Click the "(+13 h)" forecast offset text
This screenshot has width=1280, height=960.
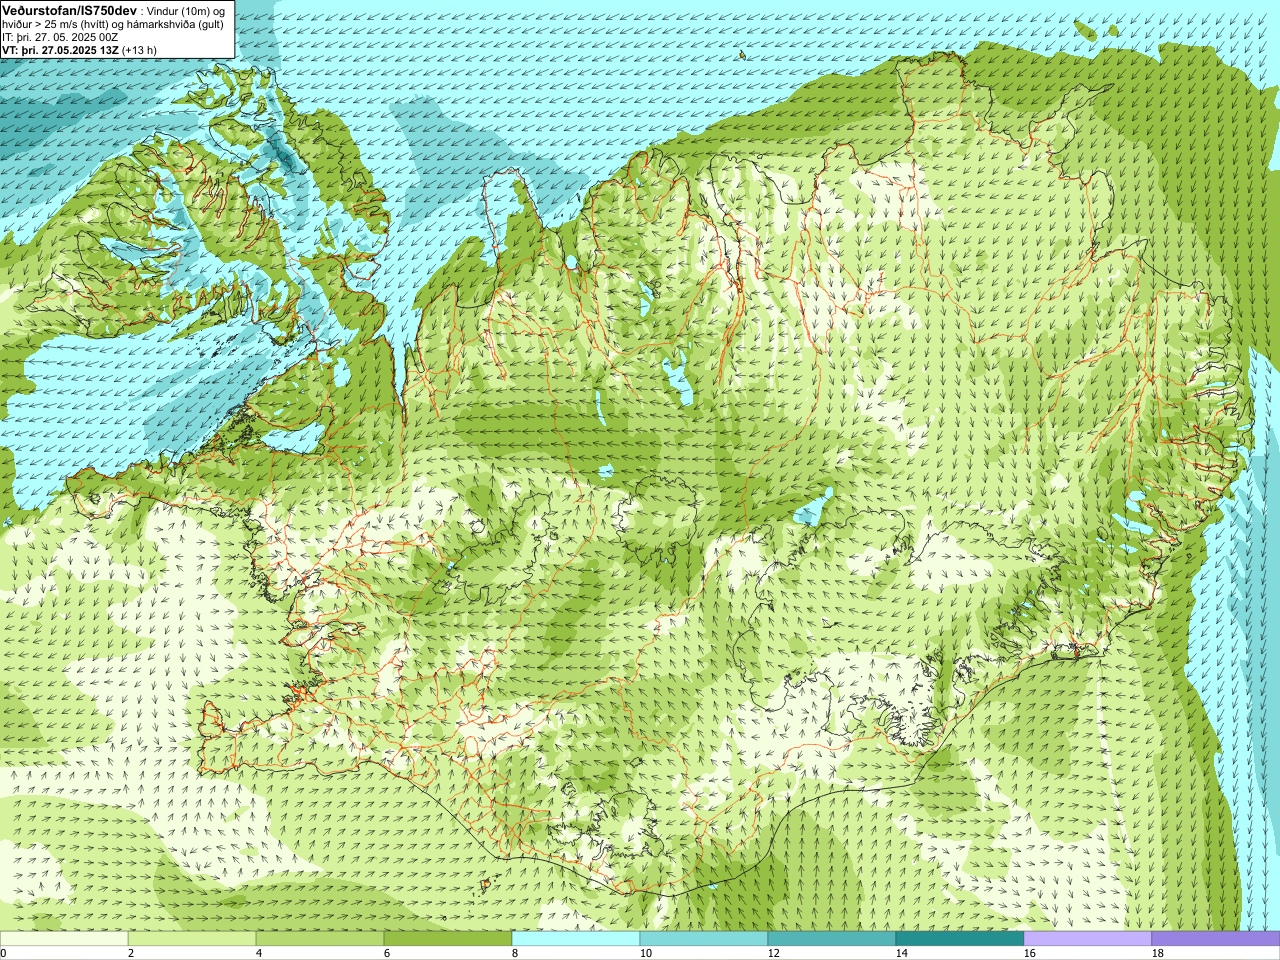(139, 50)
